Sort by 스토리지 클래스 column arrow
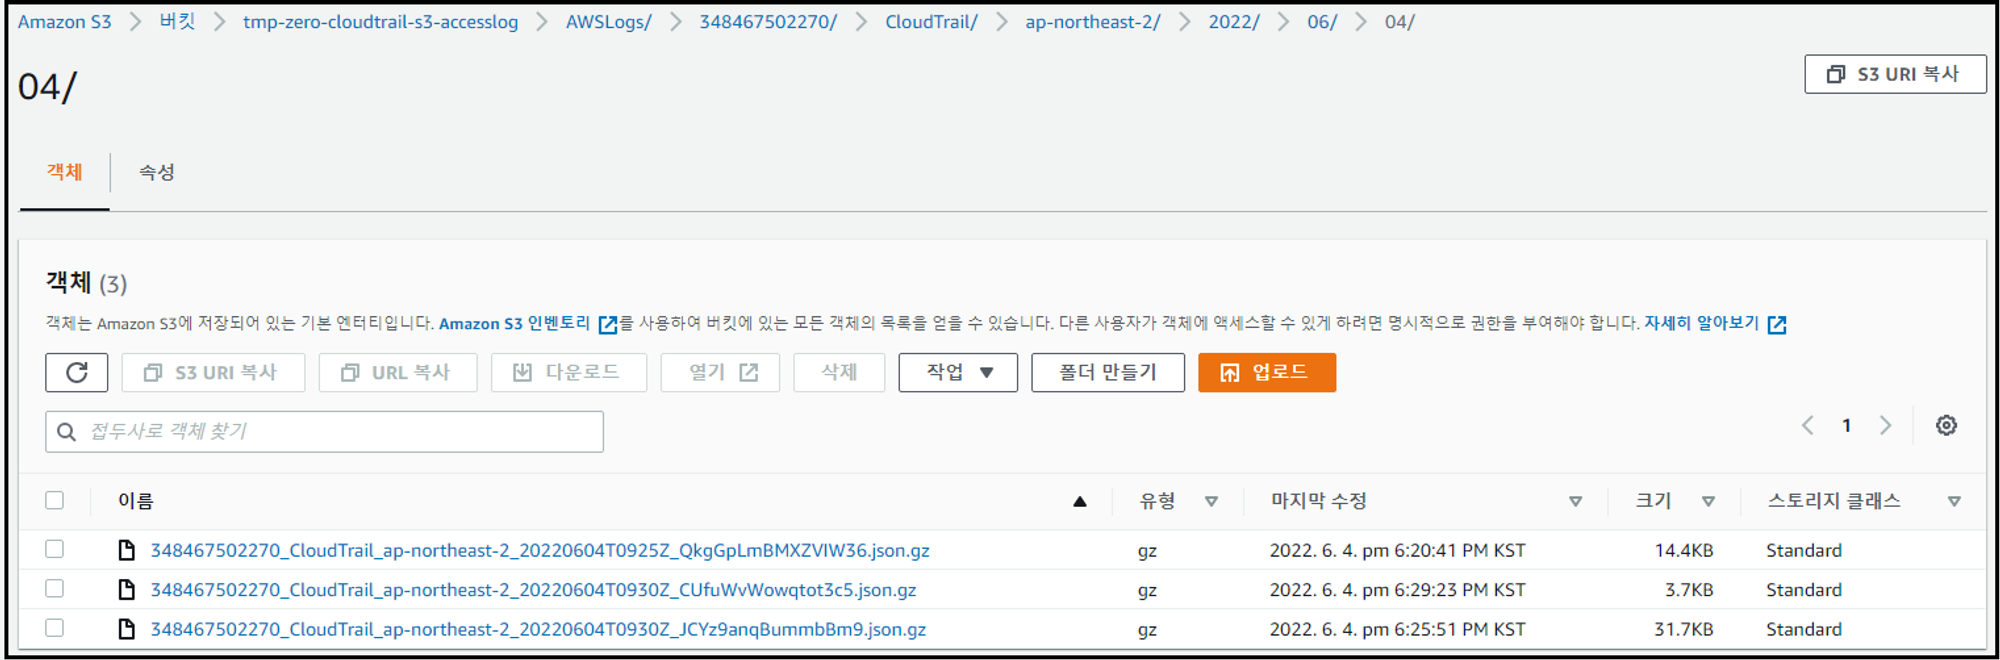Image resolution: width=2000 pixels, height=660 pixels. click(1954, 502)
